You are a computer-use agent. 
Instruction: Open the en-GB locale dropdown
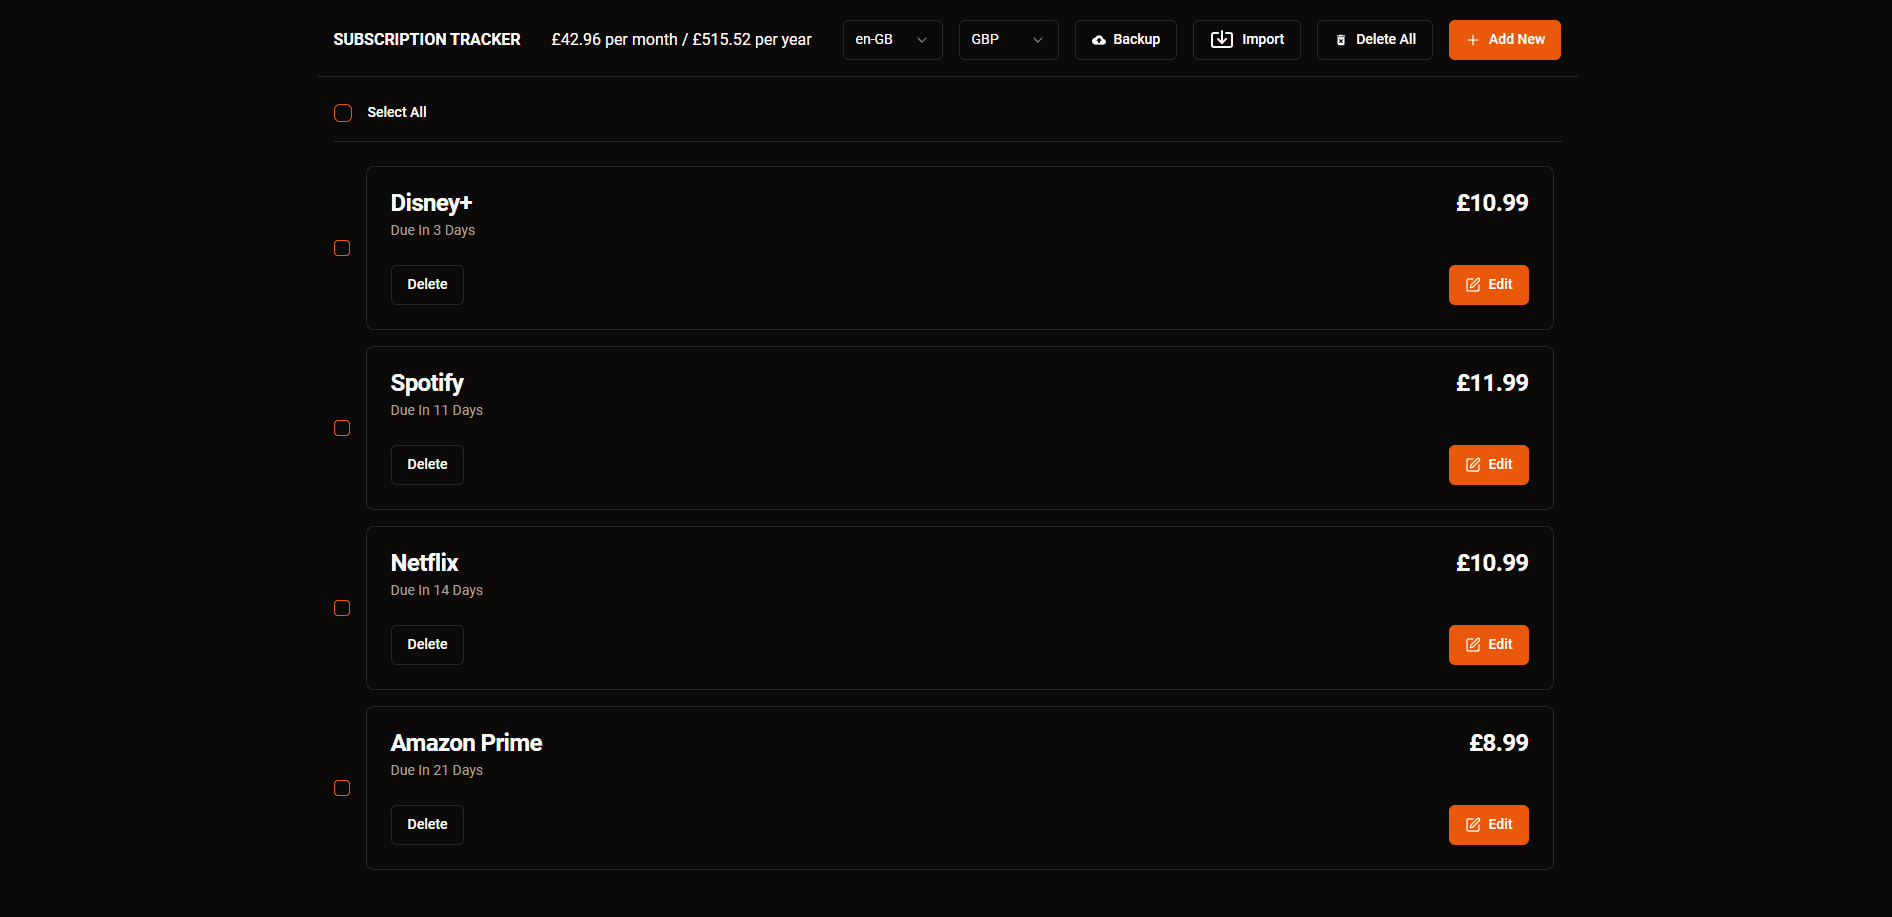(893, 40)
